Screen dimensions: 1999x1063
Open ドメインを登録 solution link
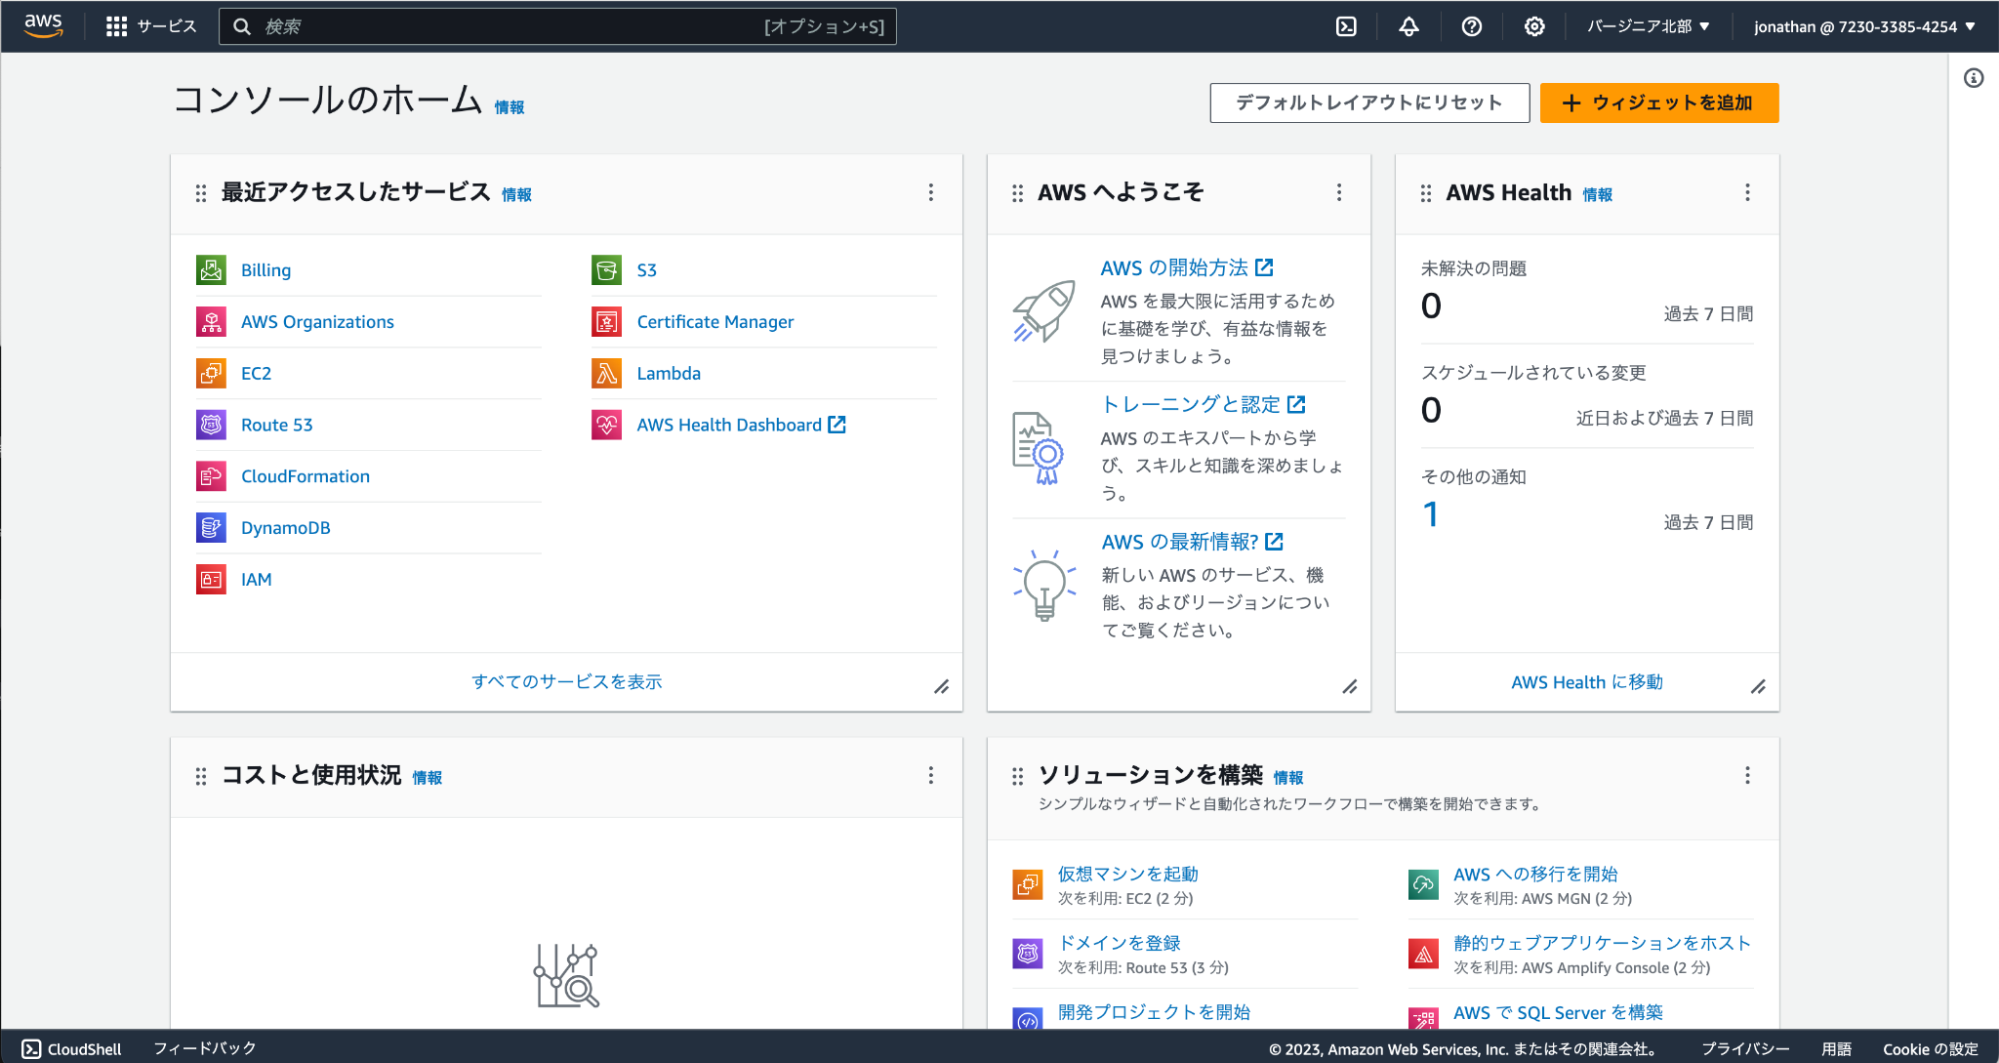1119,943
